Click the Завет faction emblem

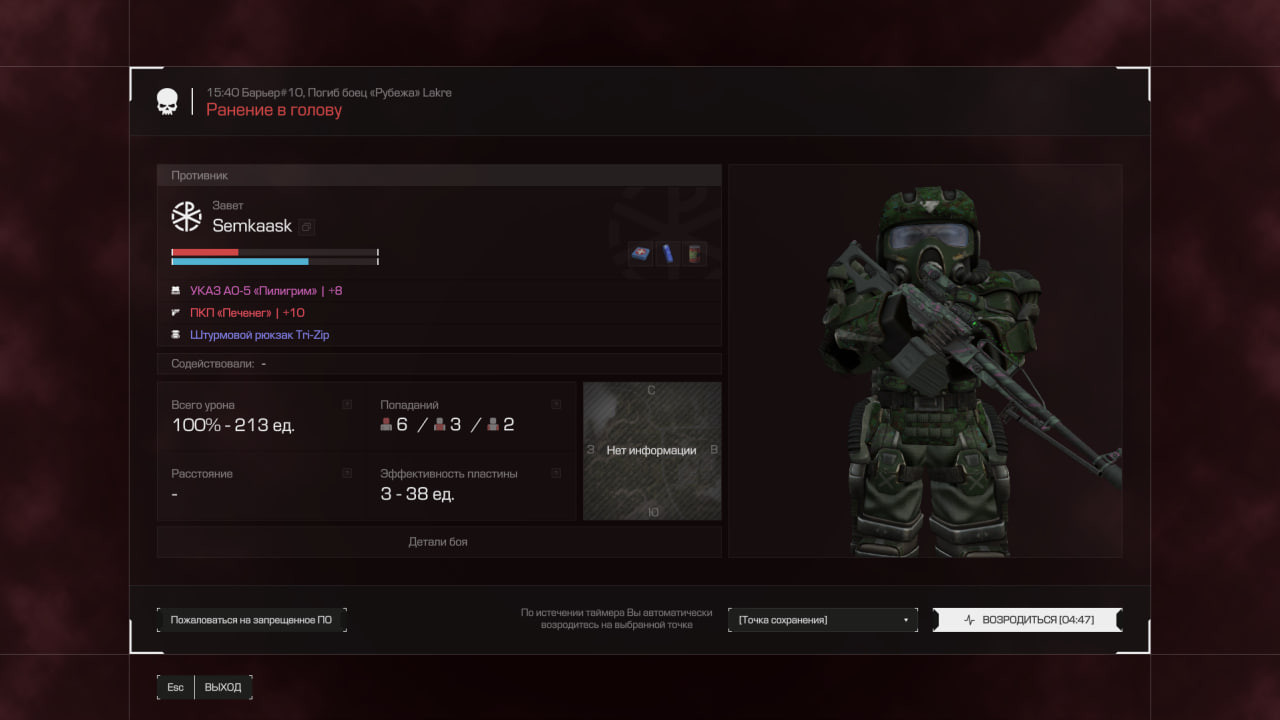[x=187, y=217]
